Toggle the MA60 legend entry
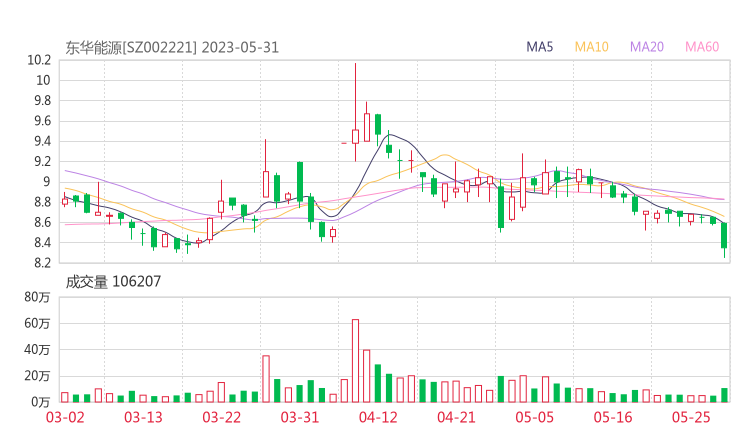 (x=702, y=47)
